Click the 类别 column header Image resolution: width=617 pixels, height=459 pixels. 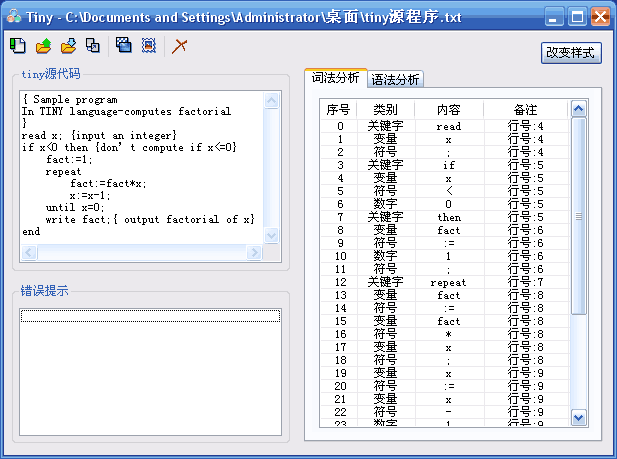click(385, 108)
